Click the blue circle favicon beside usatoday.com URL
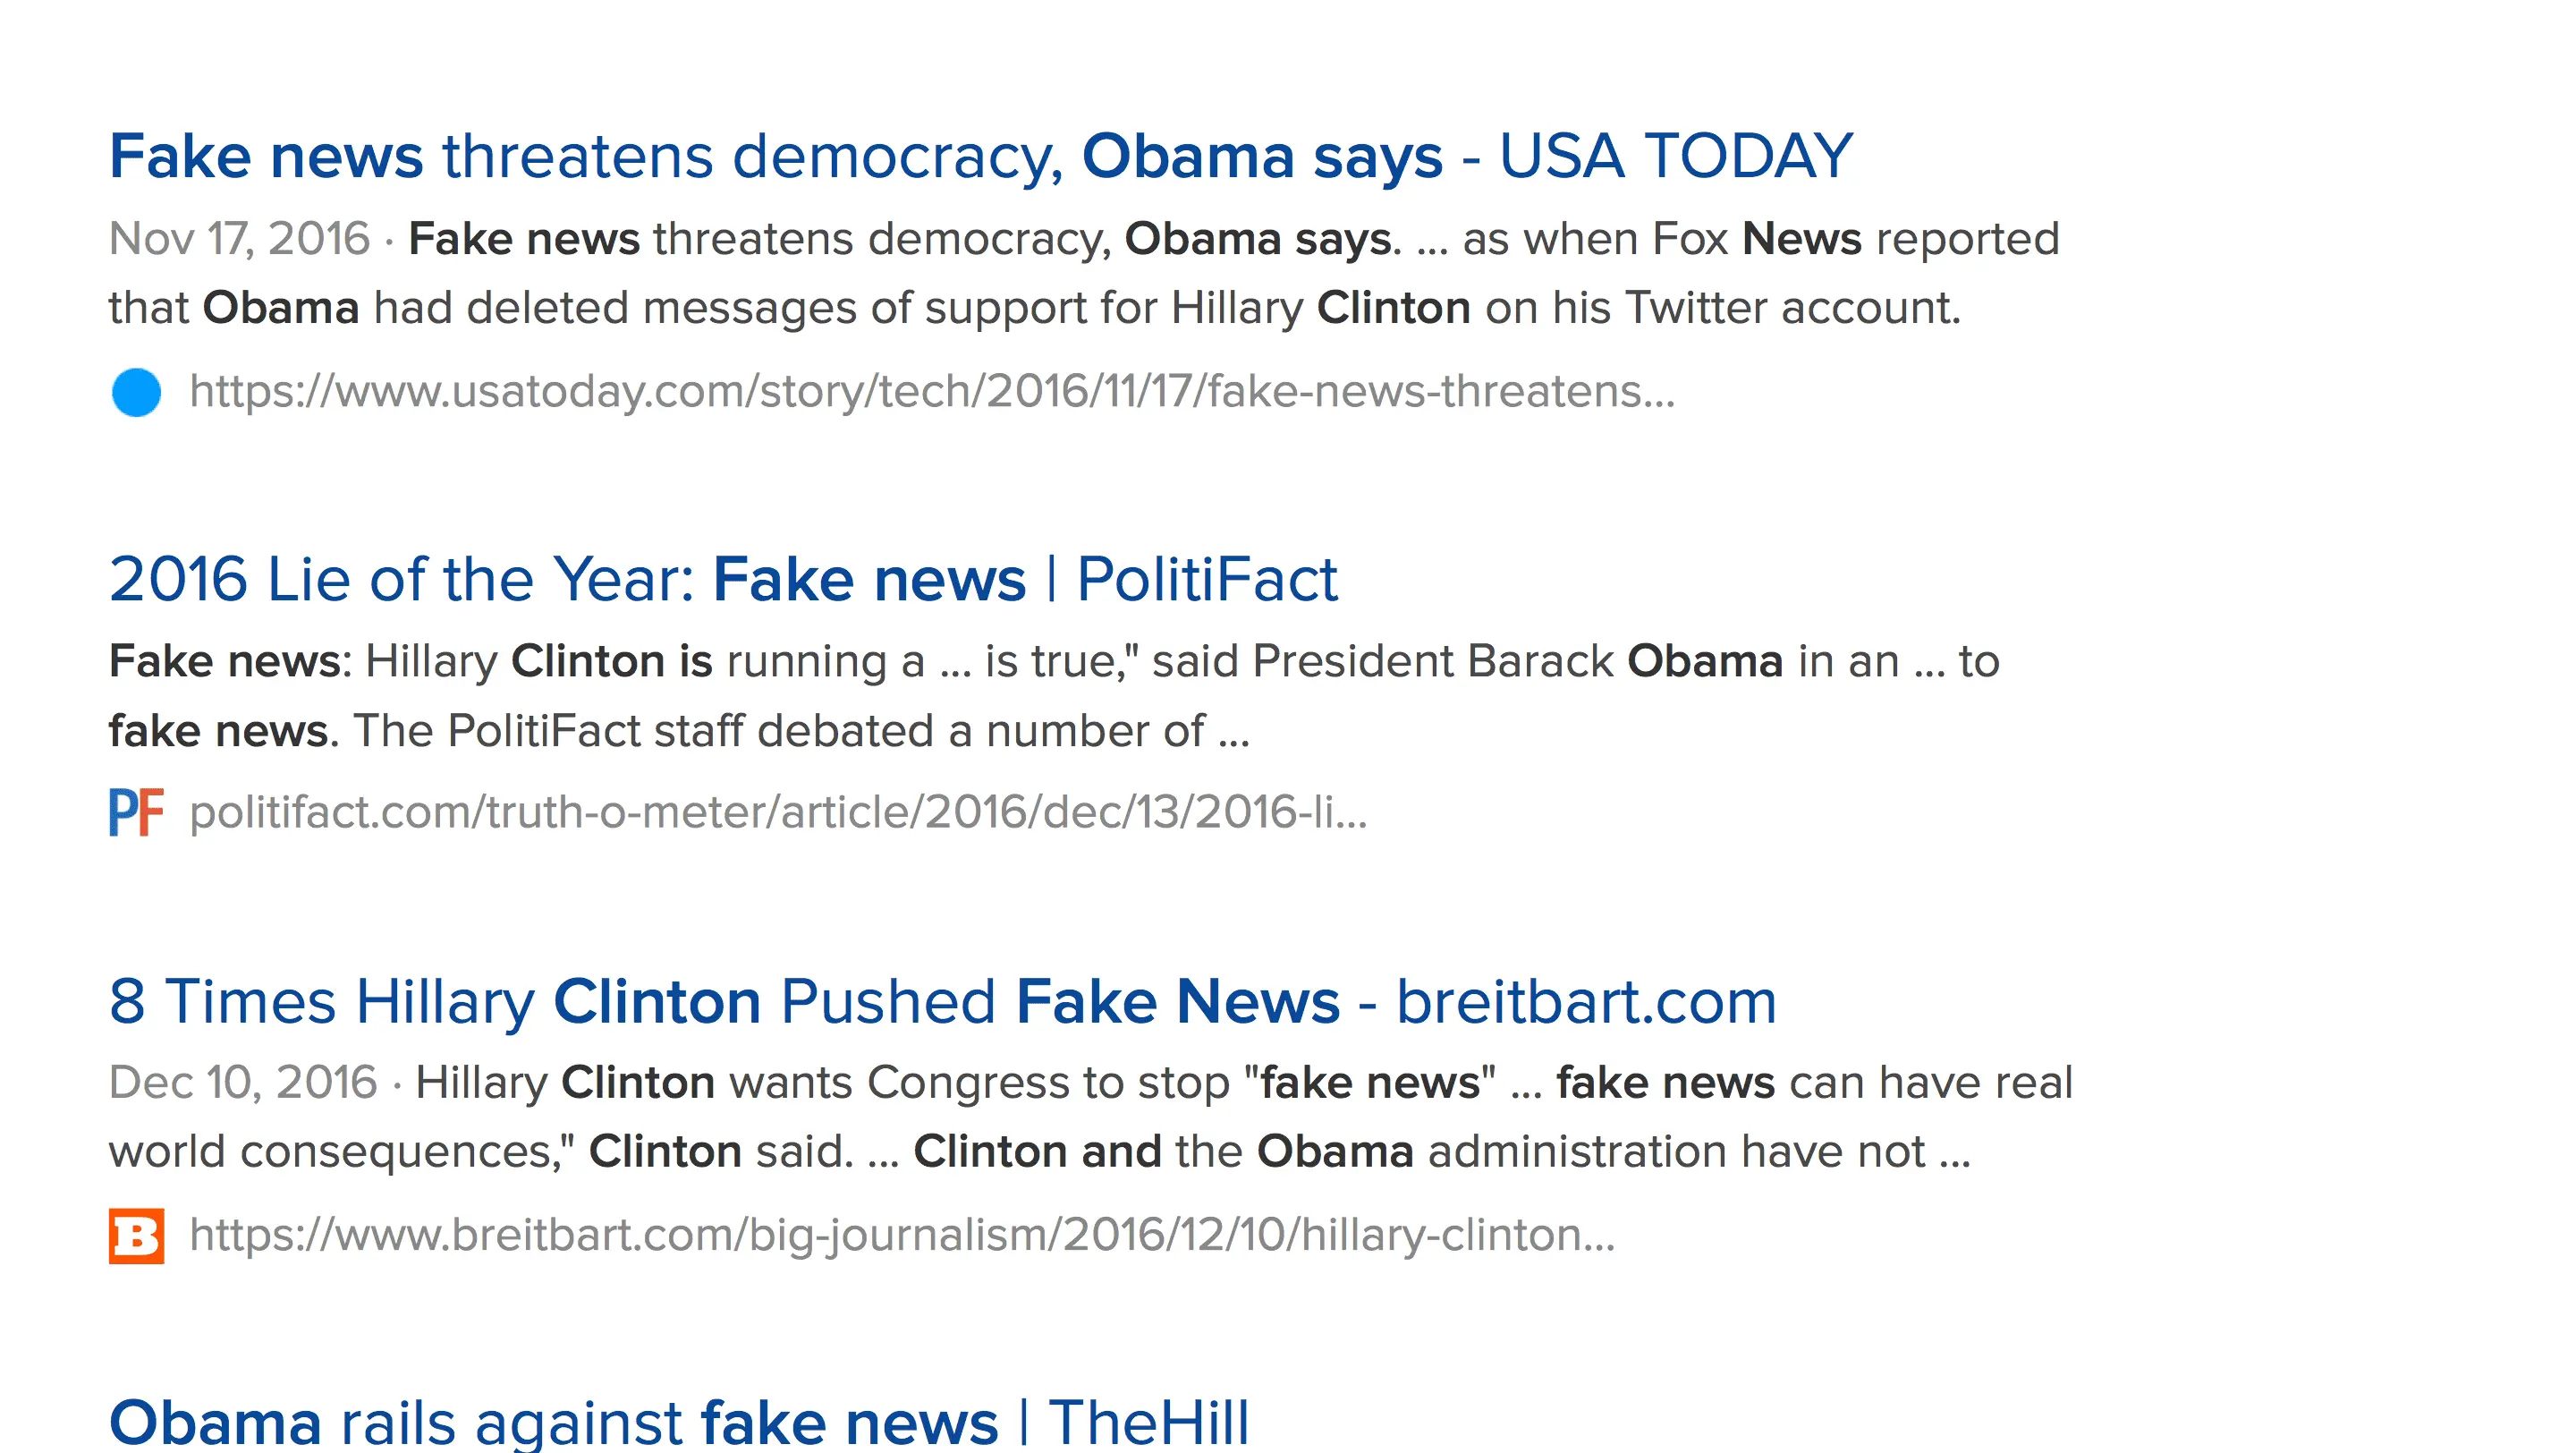 click(x=136, y=392)
